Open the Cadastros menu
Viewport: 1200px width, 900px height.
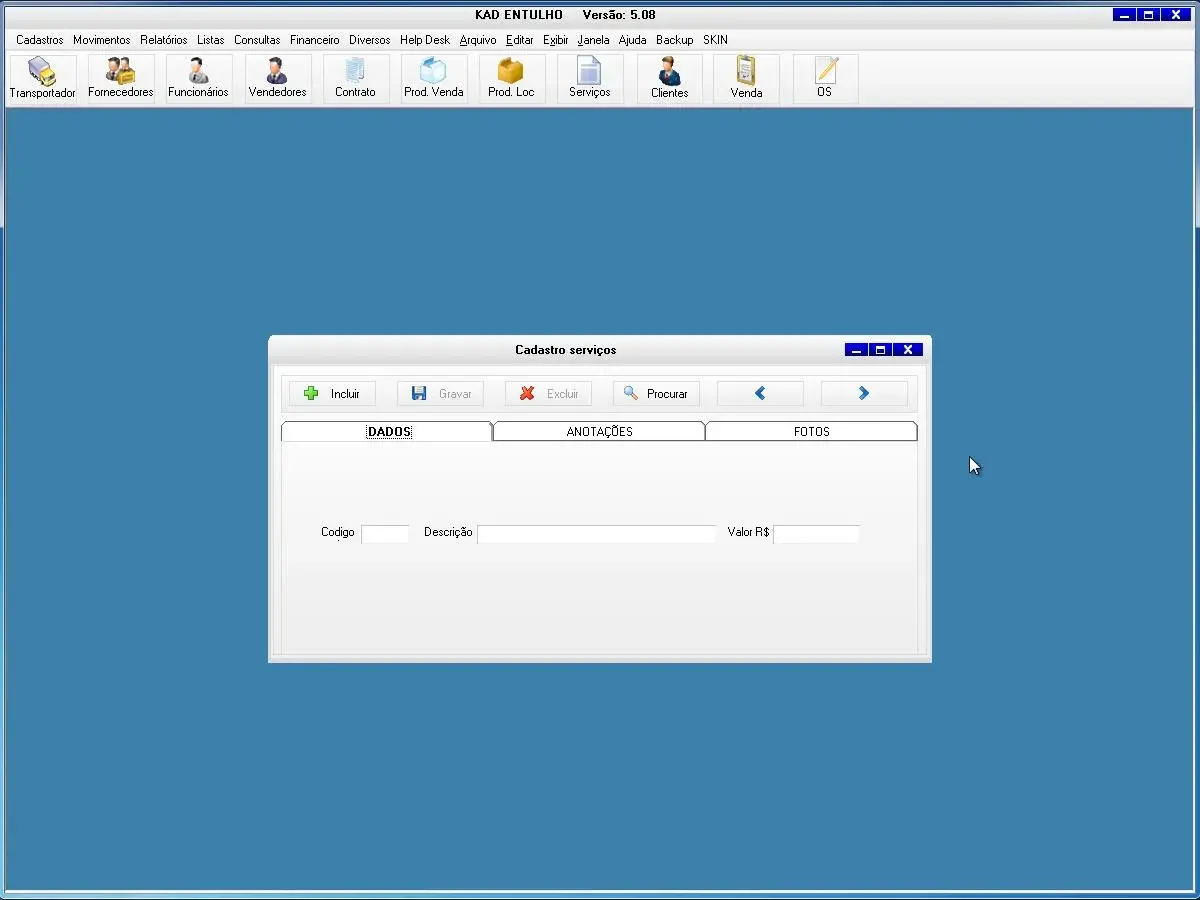pyautogui.click(x=40, y=40)
